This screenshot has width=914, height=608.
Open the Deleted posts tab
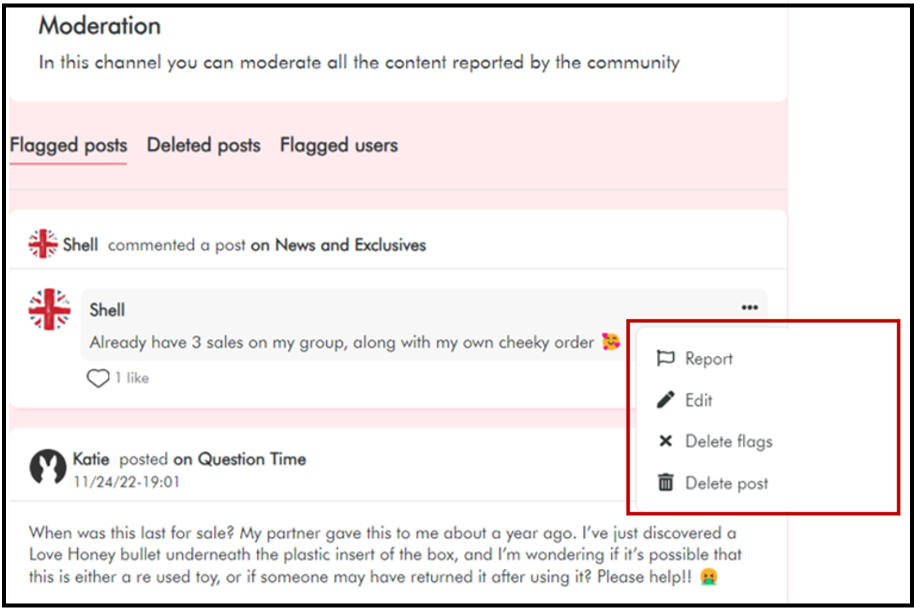tap(203, 145)
